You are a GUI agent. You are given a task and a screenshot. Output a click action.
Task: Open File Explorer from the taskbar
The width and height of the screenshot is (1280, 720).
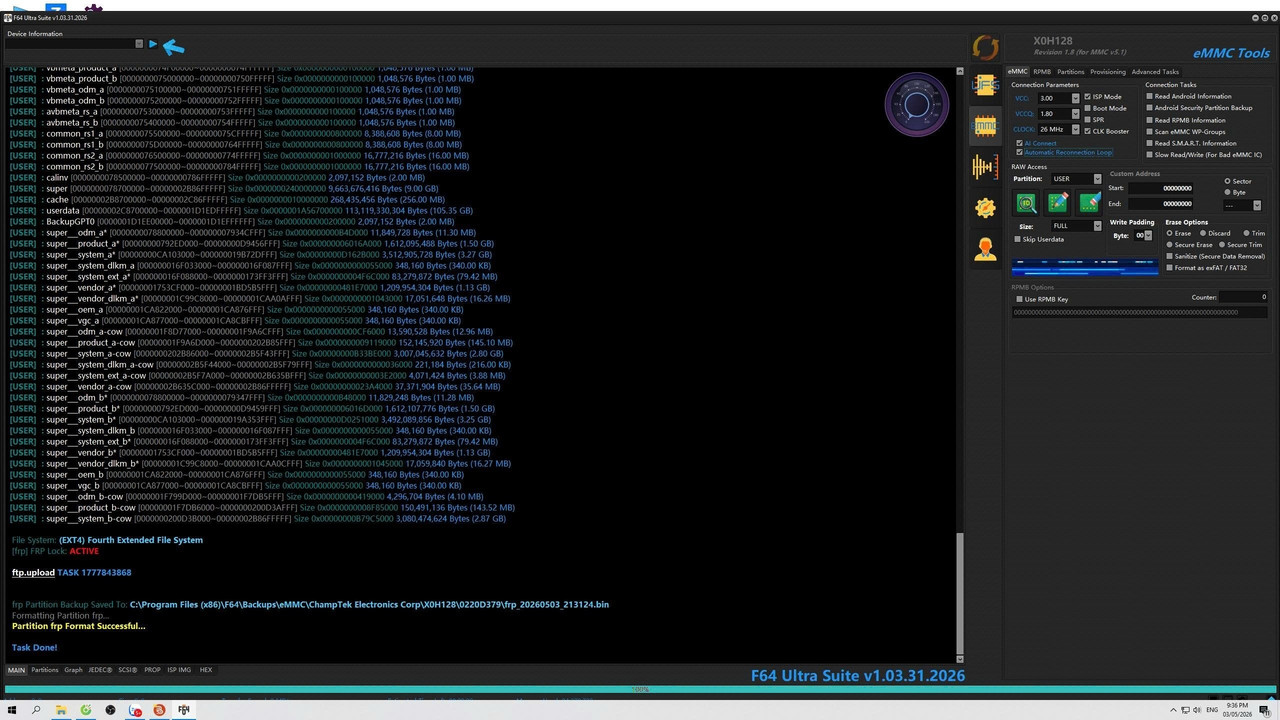click(61, 710)
